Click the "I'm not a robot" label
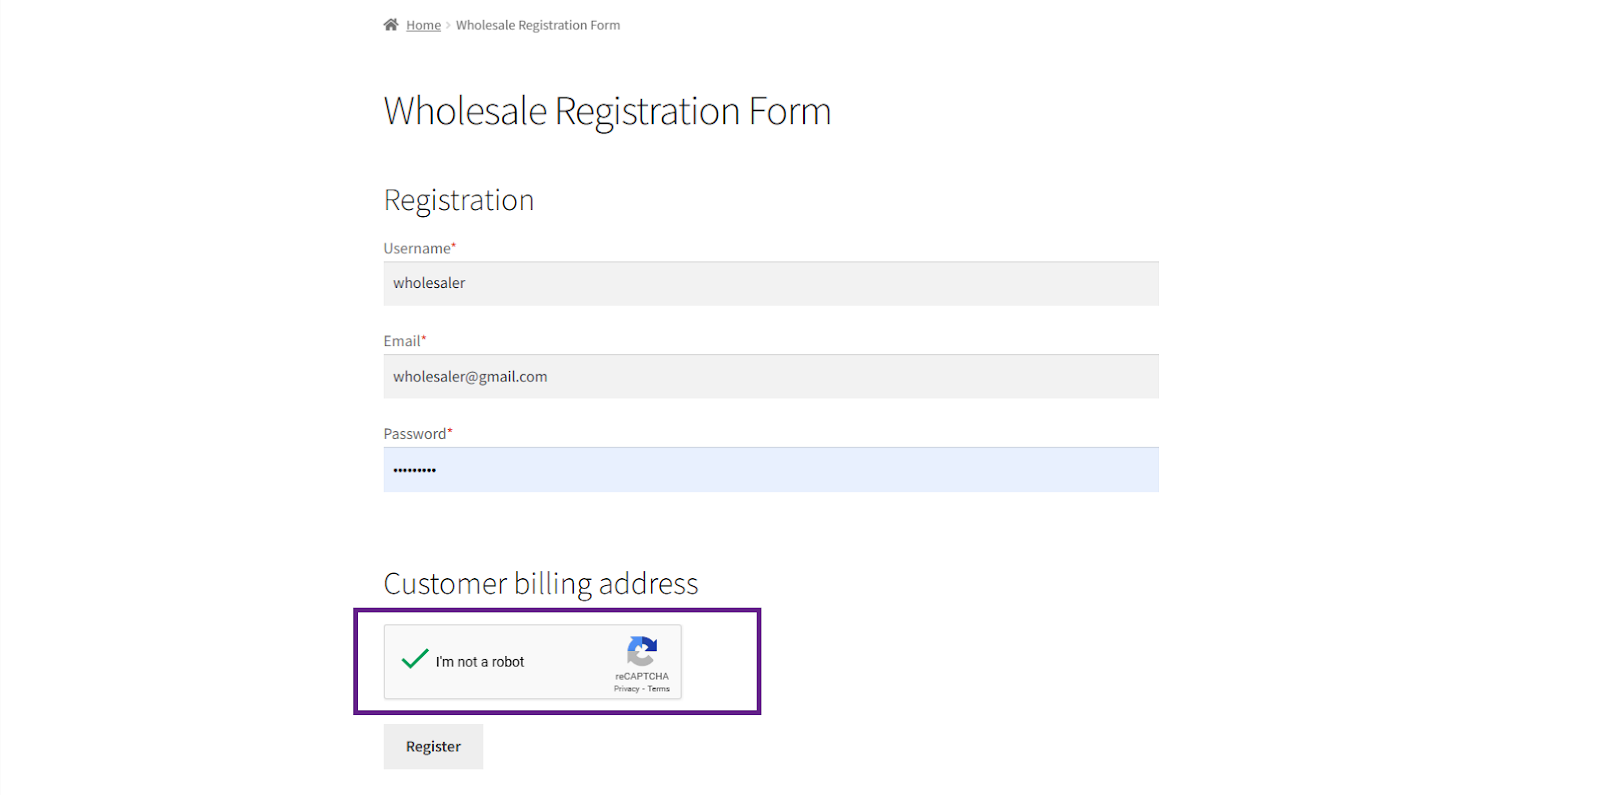 tap(480, 662)
